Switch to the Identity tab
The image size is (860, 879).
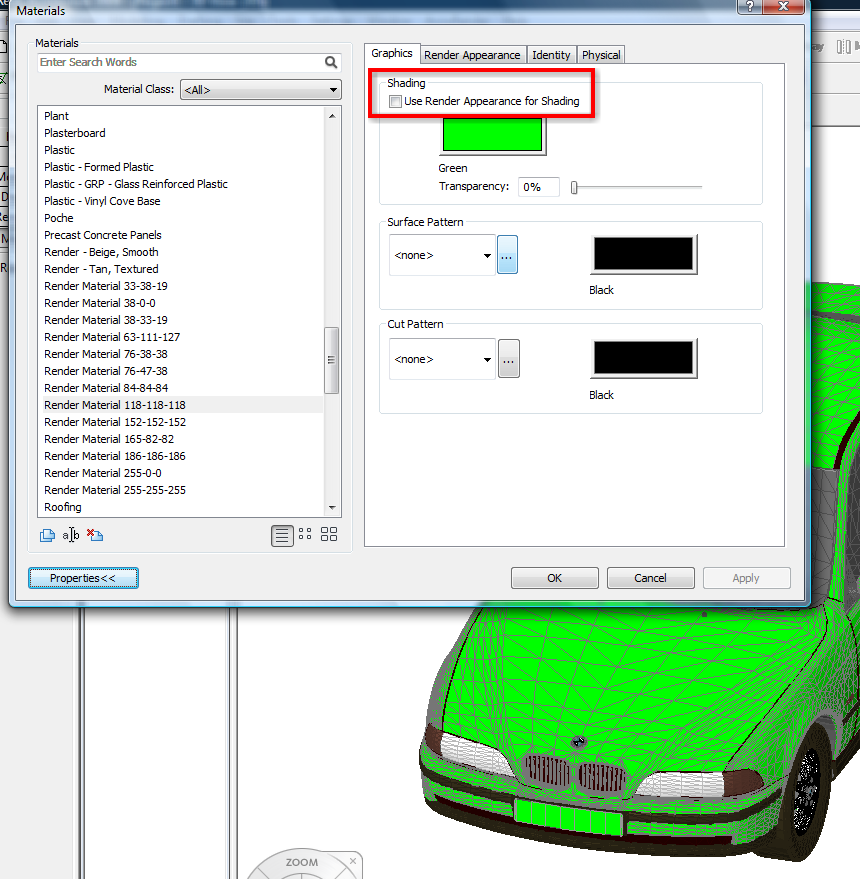coord(551,55)
